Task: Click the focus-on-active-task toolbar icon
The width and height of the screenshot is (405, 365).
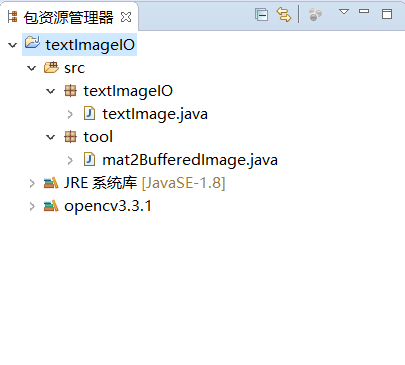Action: [x=315, y=15]
